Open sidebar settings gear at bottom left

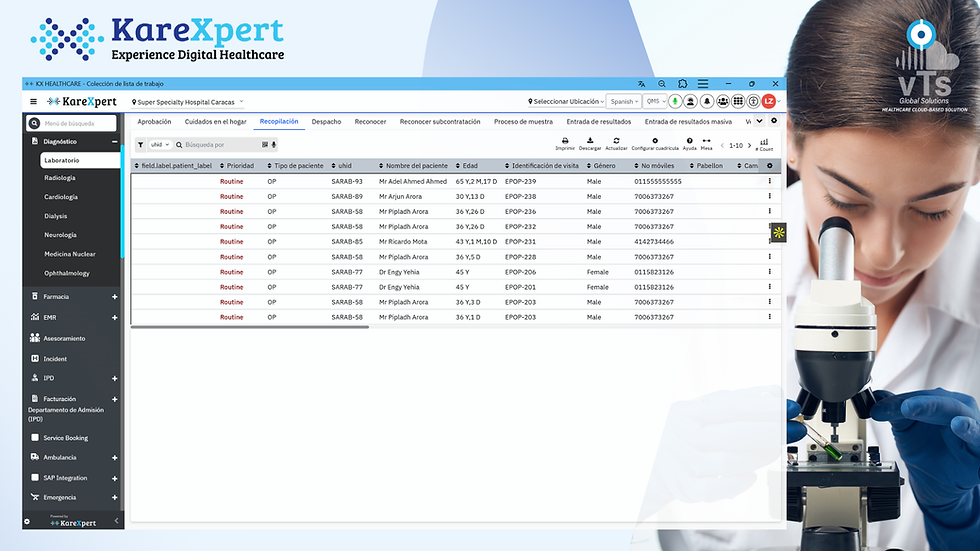(27, 522)
